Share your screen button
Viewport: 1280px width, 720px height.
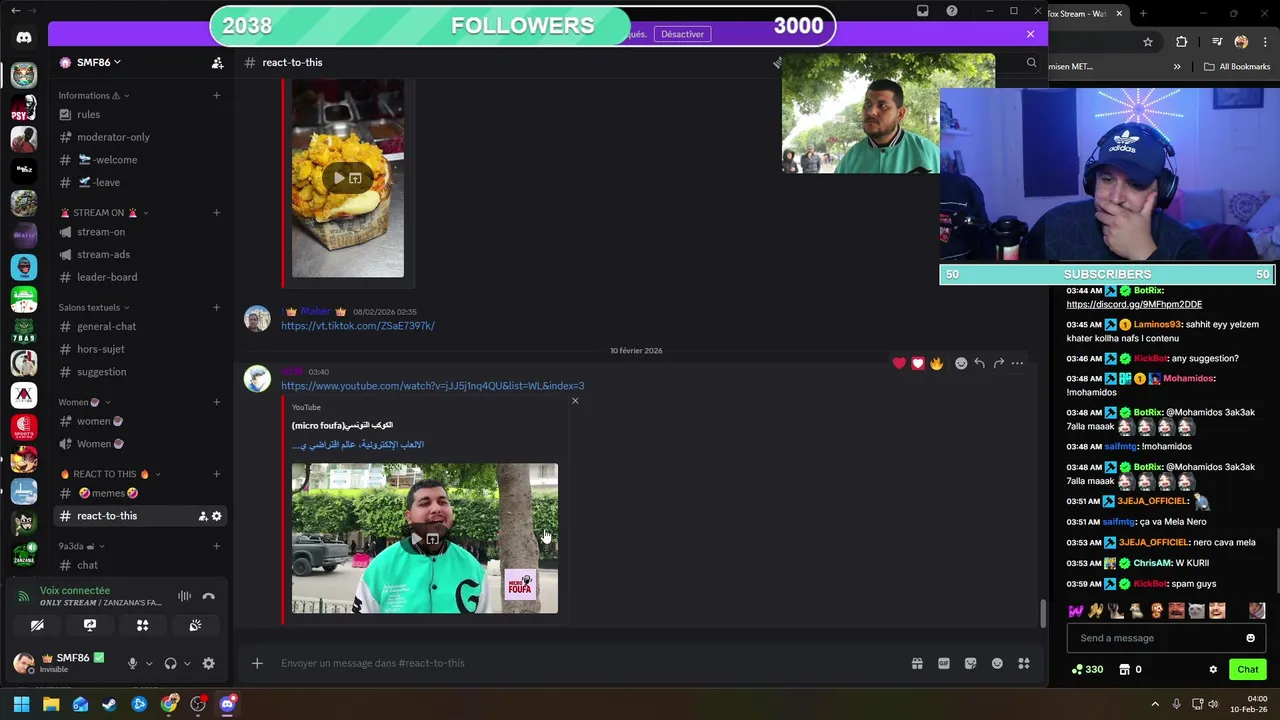pyautogui.click(x=90, y=625)
